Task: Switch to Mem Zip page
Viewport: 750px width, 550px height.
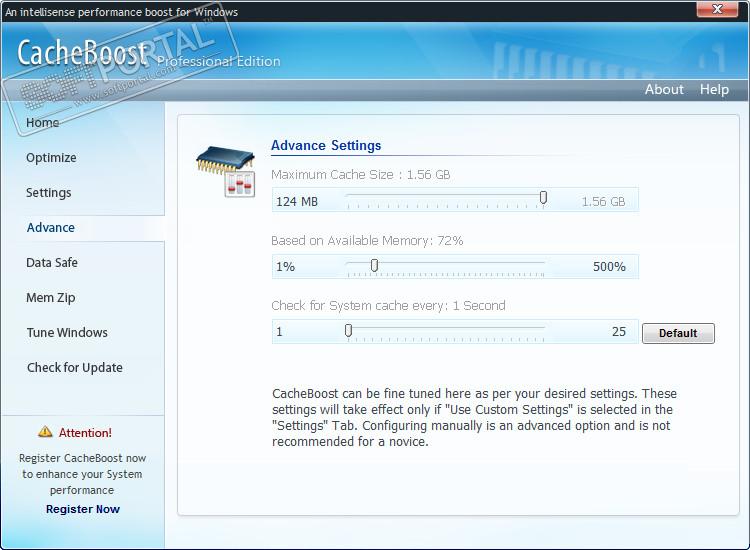Action: click(51, 297)
